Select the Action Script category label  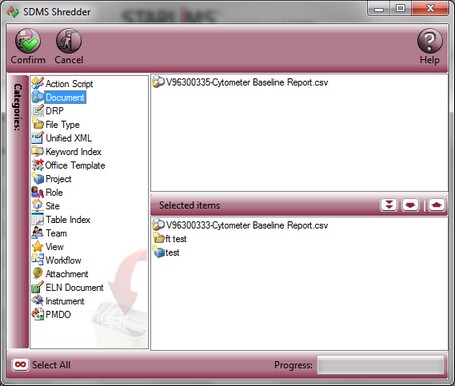(69, 84)
